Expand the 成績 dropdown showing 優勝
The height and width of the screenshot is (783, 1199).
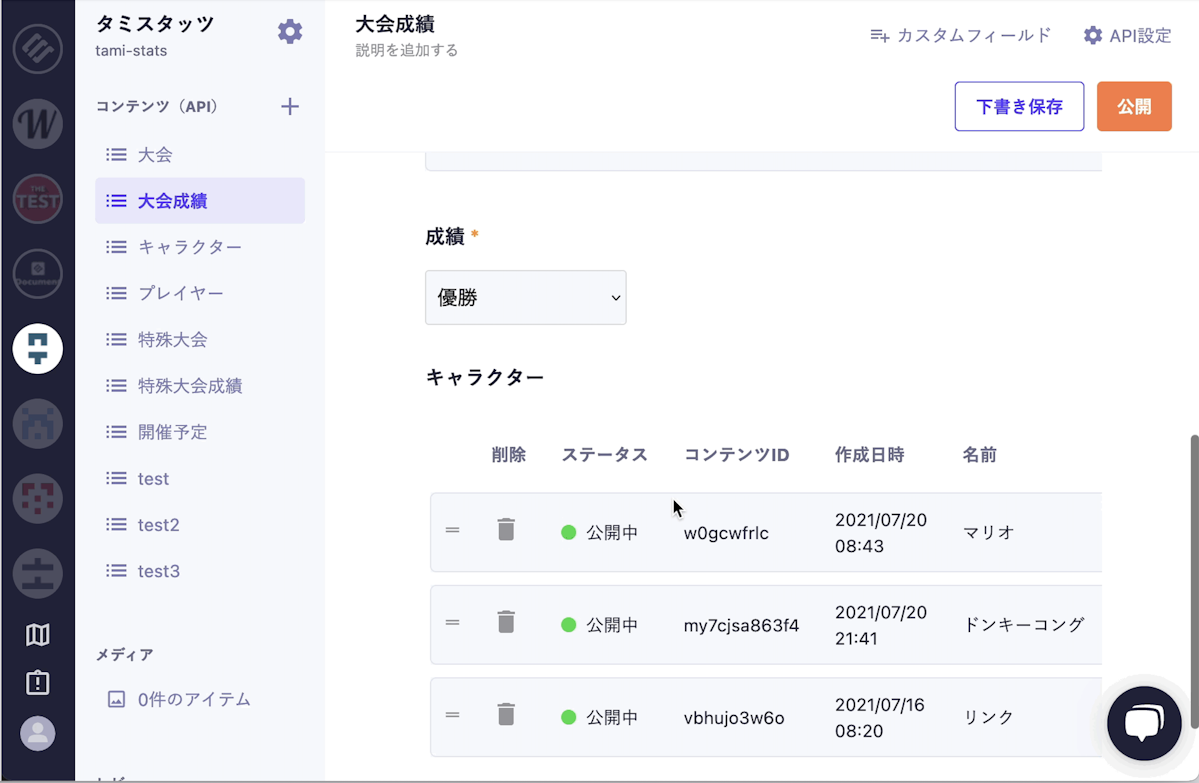pos(526,298)
